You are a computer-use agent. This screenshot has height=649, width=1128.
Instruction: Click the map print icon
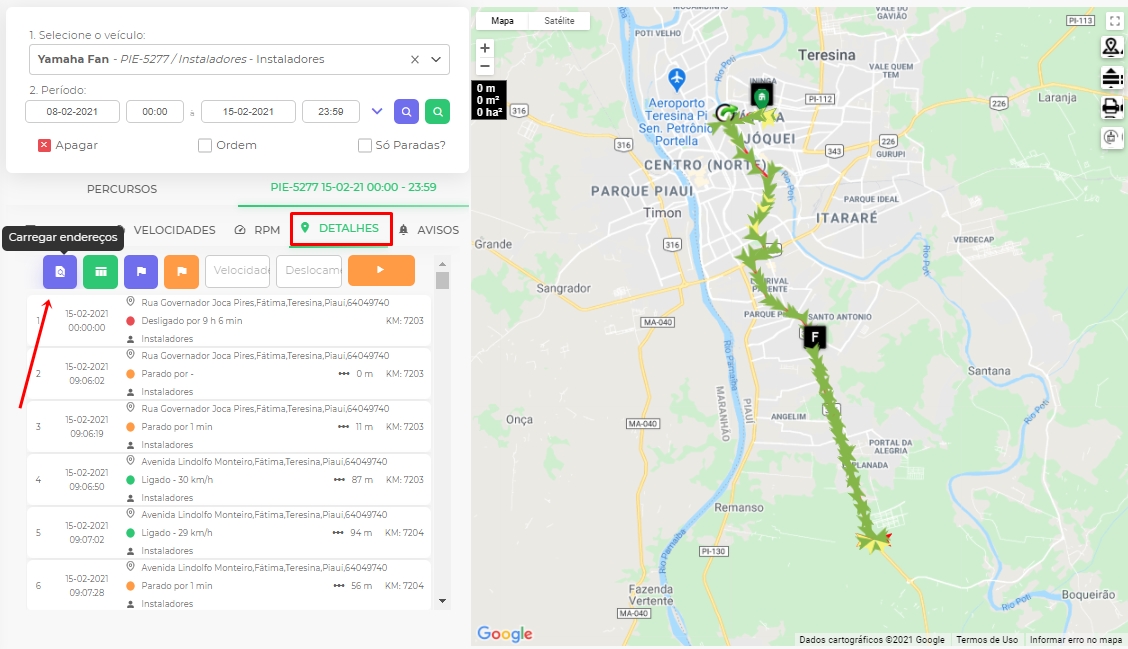(x=1112, y=108)
